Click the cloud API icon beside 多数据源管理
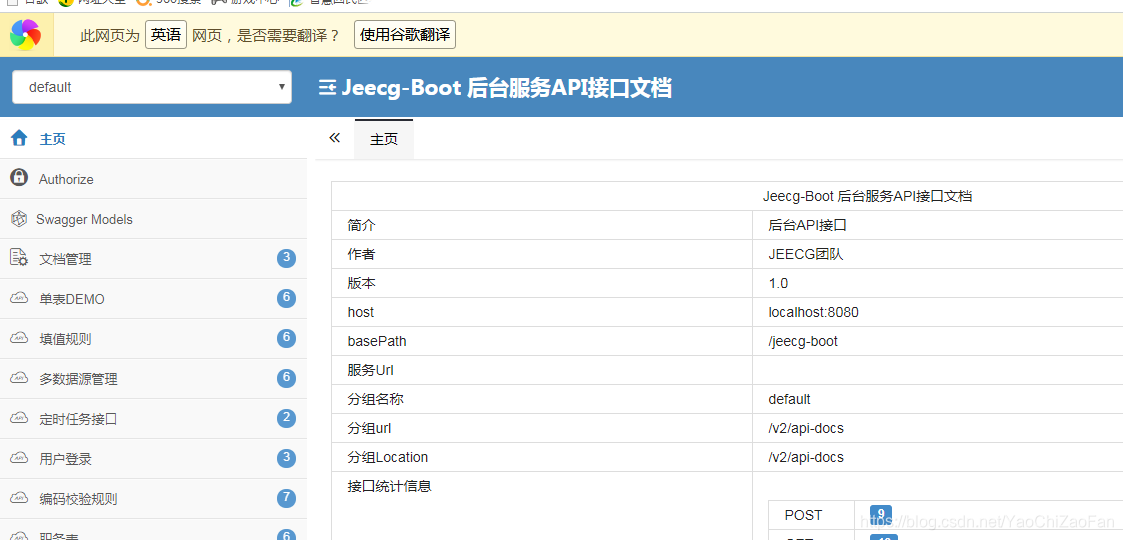The height and width of the screenshot is (540, 1123). coord(19,378)
